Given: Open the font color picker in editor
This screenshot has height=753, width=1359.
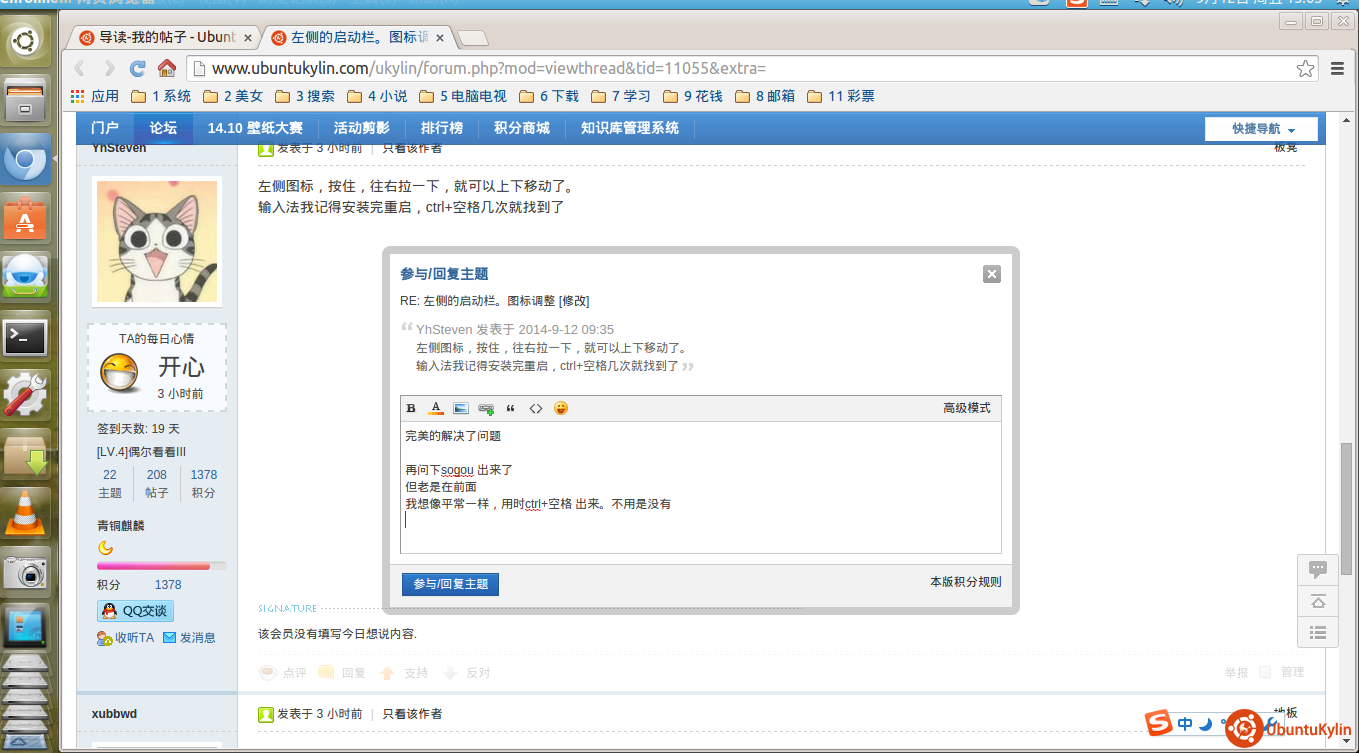Looking at the screenshot, I should click(x=436, y=409).
